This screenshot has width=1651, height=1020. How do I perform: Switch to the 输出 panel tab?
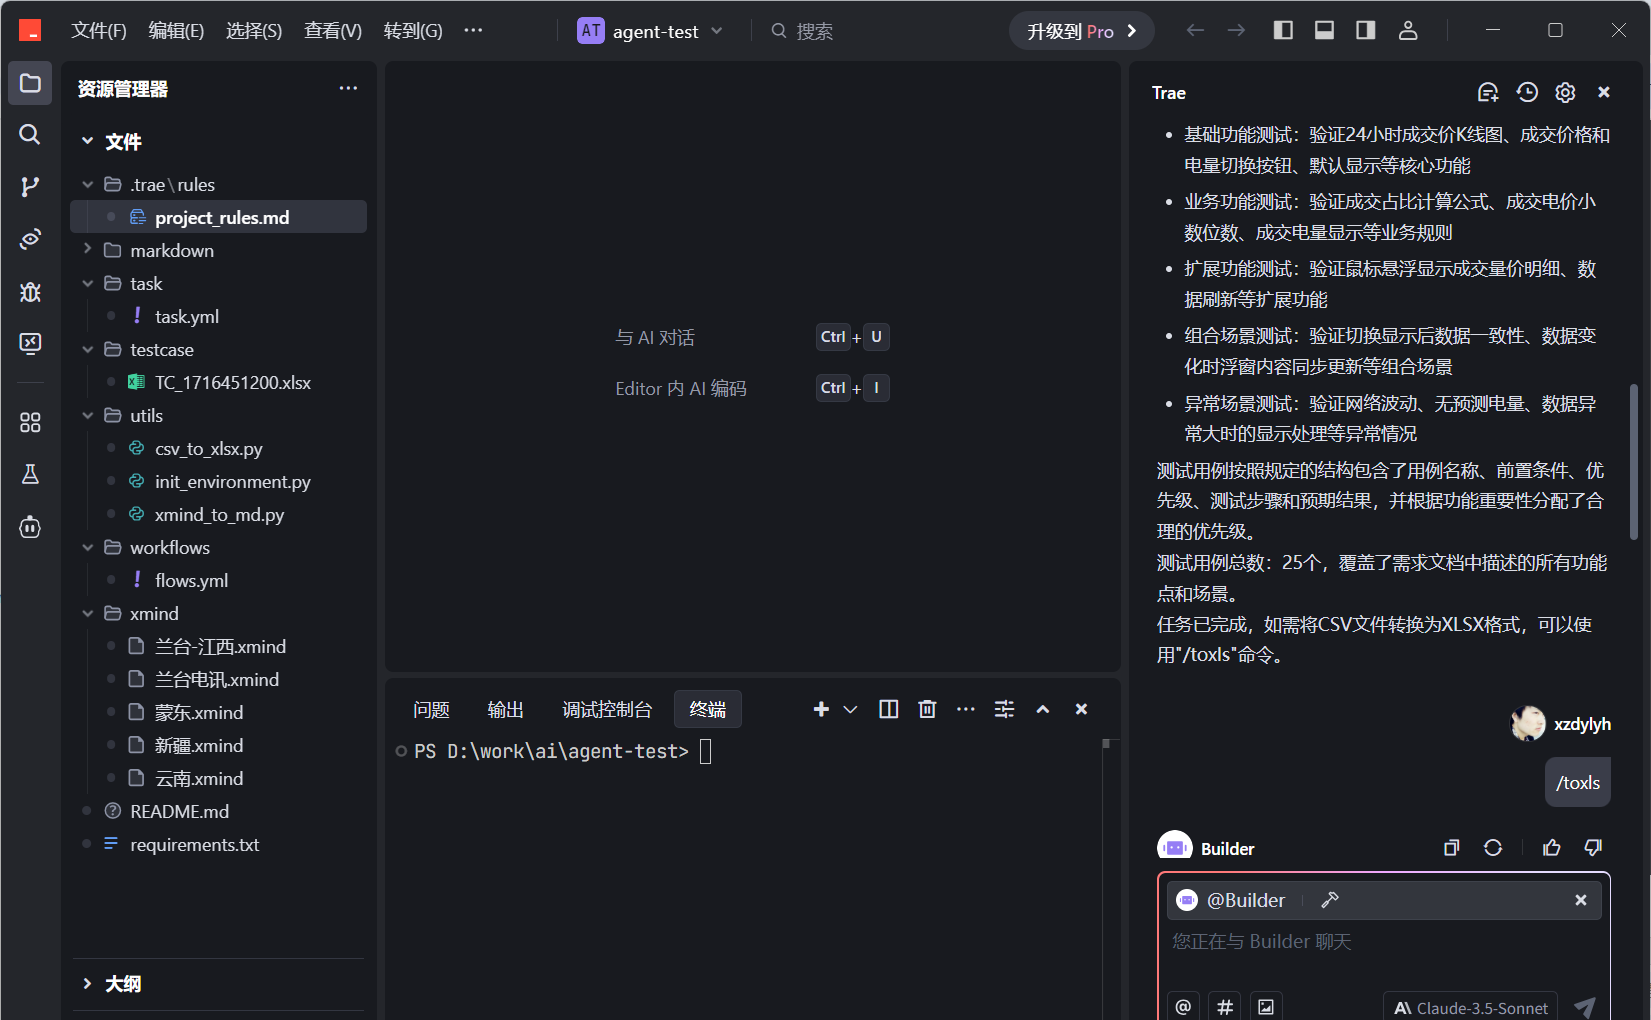(505, 709)
